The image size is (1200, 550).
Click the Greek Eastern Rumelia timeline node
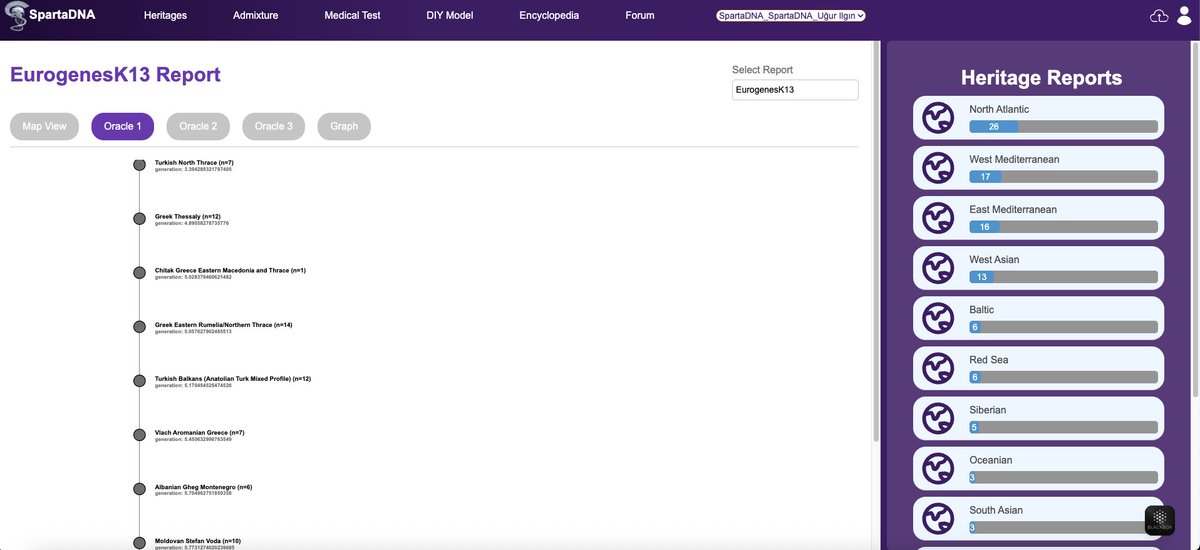139,326
